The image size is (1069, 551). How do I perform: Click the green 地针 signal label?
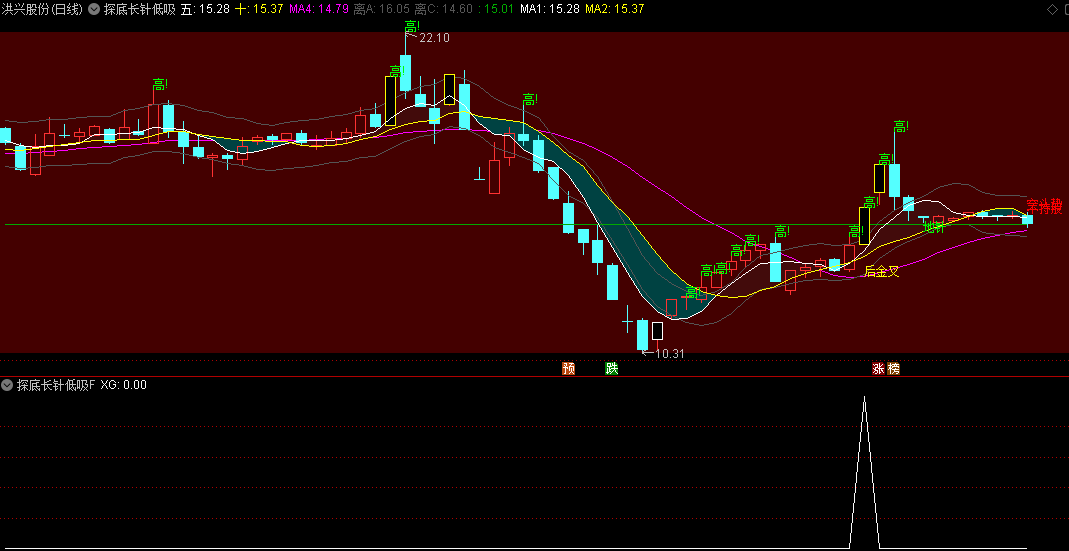click(934, 227)
